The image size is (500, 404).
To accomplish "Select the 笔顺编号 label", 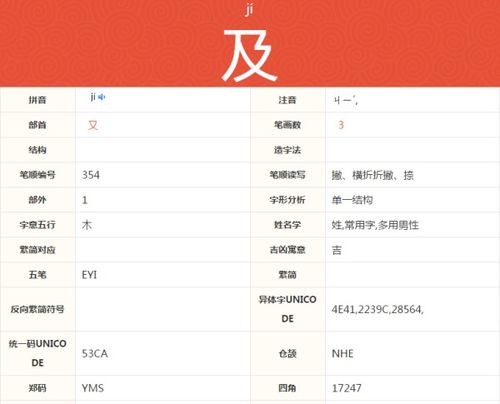I will point(37,175).
